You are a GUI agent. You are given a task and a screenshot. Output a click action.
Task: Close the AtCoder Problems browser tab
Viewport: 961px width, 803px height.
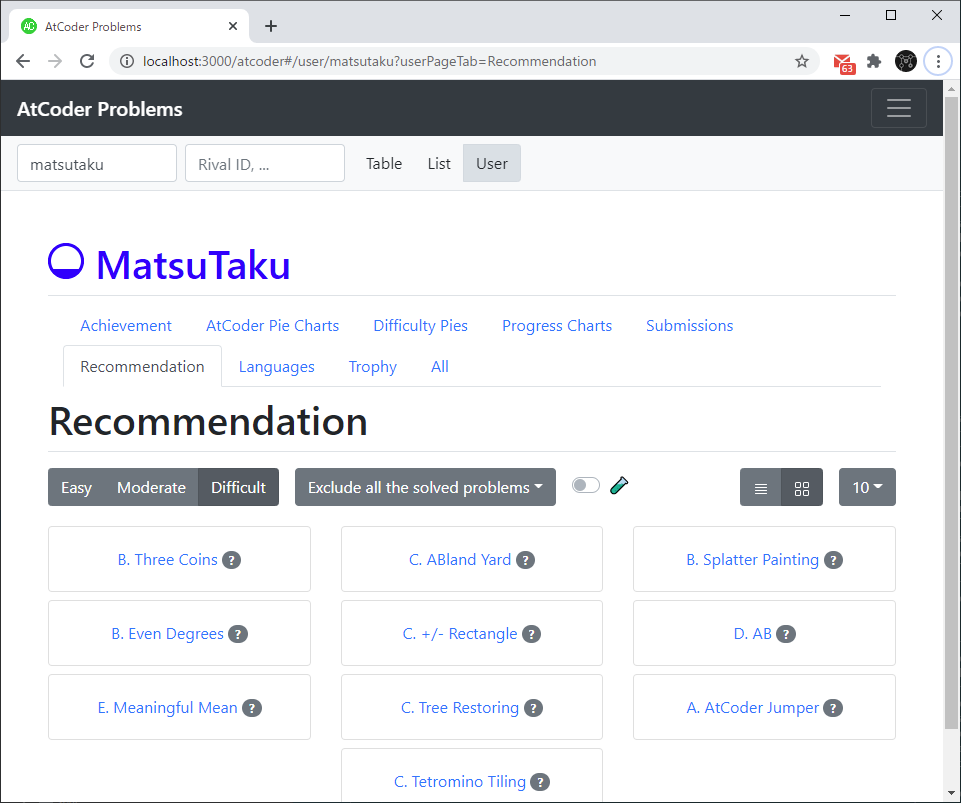click(x=233, y=26)
